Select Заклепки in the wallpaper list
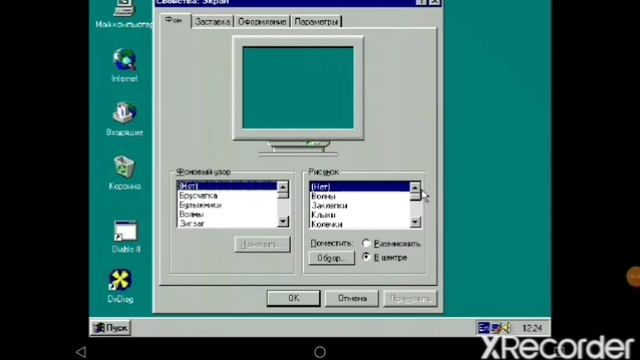This screenshot has width=640, height=360. [360, 206]
